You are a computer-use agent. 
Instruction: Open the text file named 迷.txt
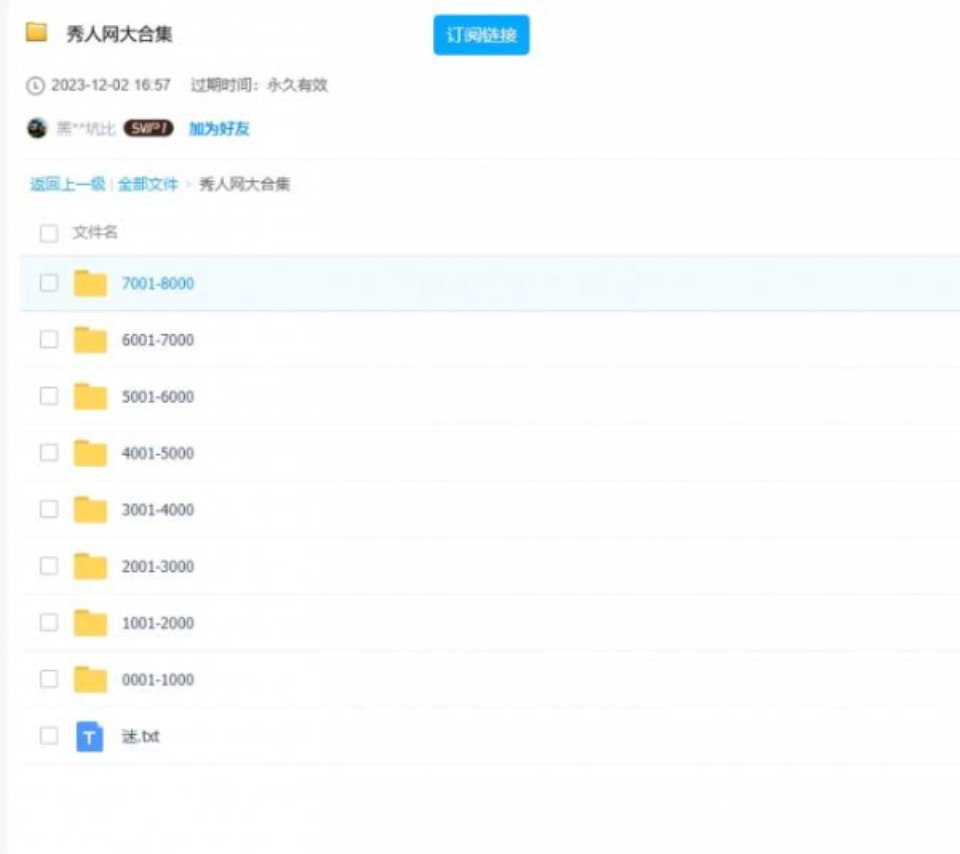[x=141, y=736]
